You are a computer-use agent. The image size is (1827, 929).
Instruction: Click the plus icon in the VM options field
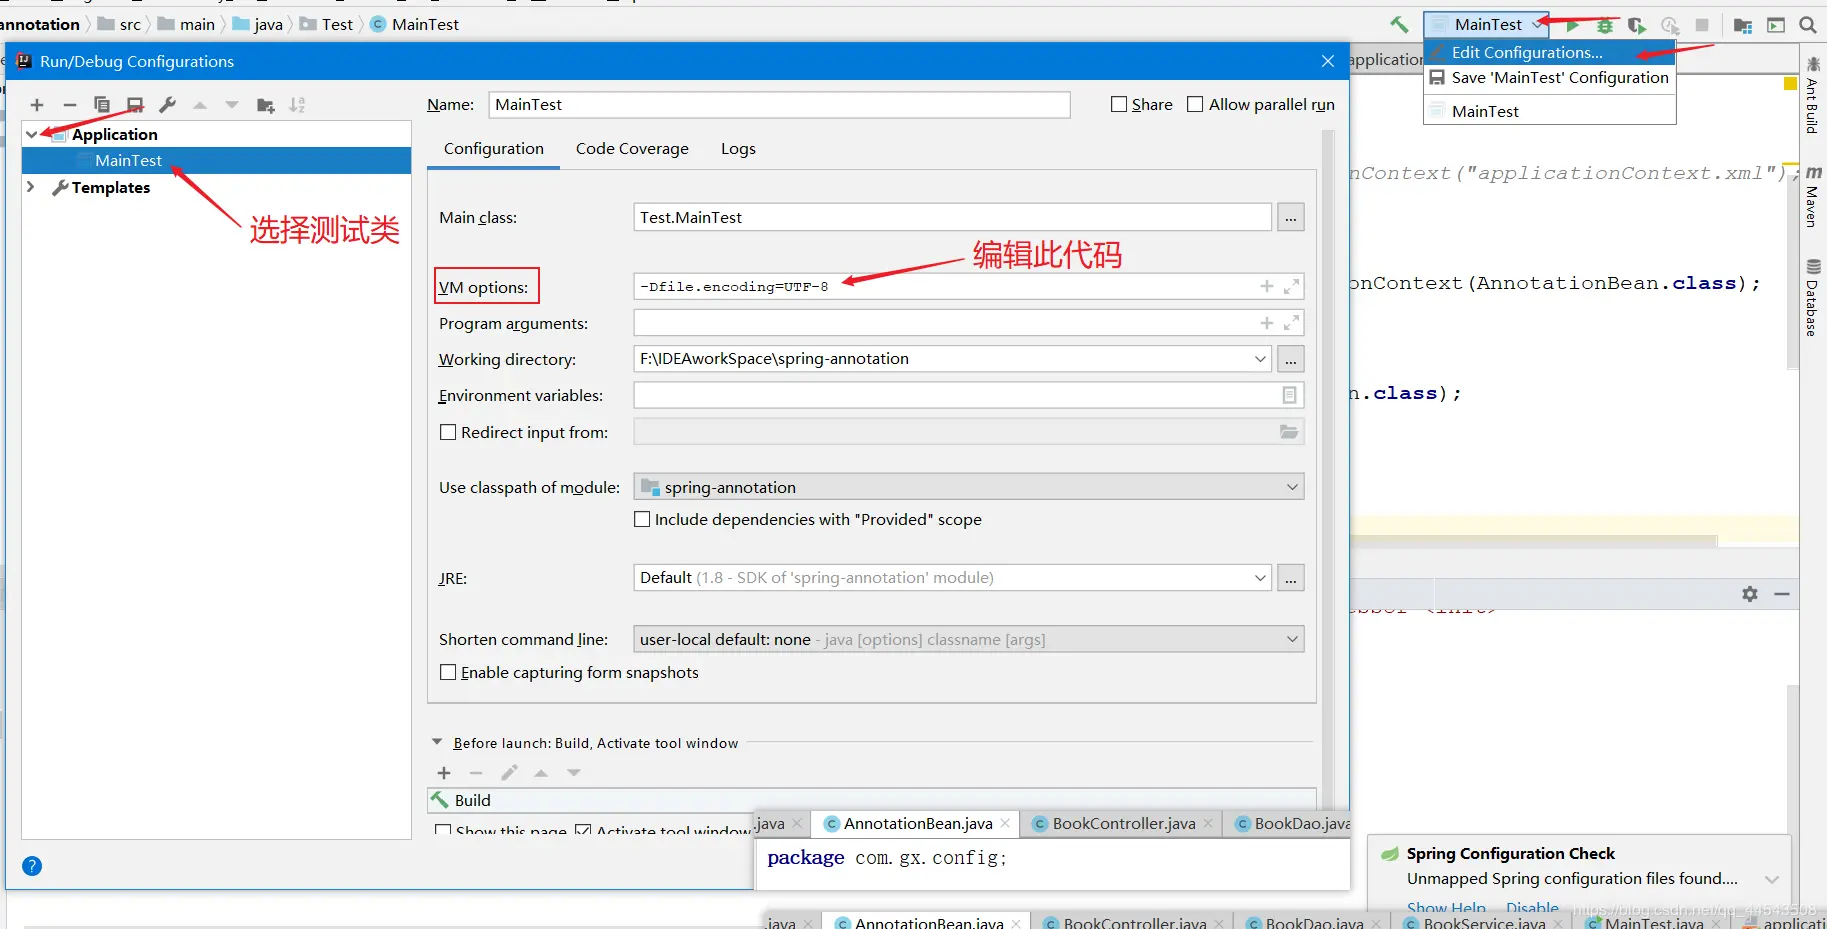pyautogui.click(x=1267, y=287)
